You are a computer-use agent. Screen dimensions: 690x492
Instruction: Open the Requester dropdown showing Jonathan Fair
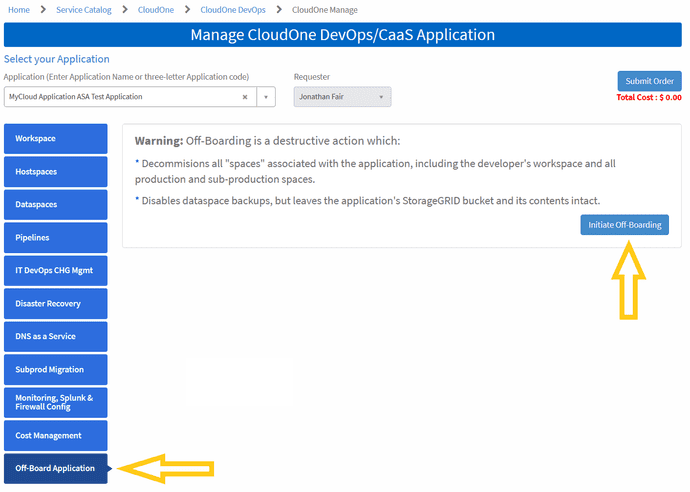[x=342, y=97]
